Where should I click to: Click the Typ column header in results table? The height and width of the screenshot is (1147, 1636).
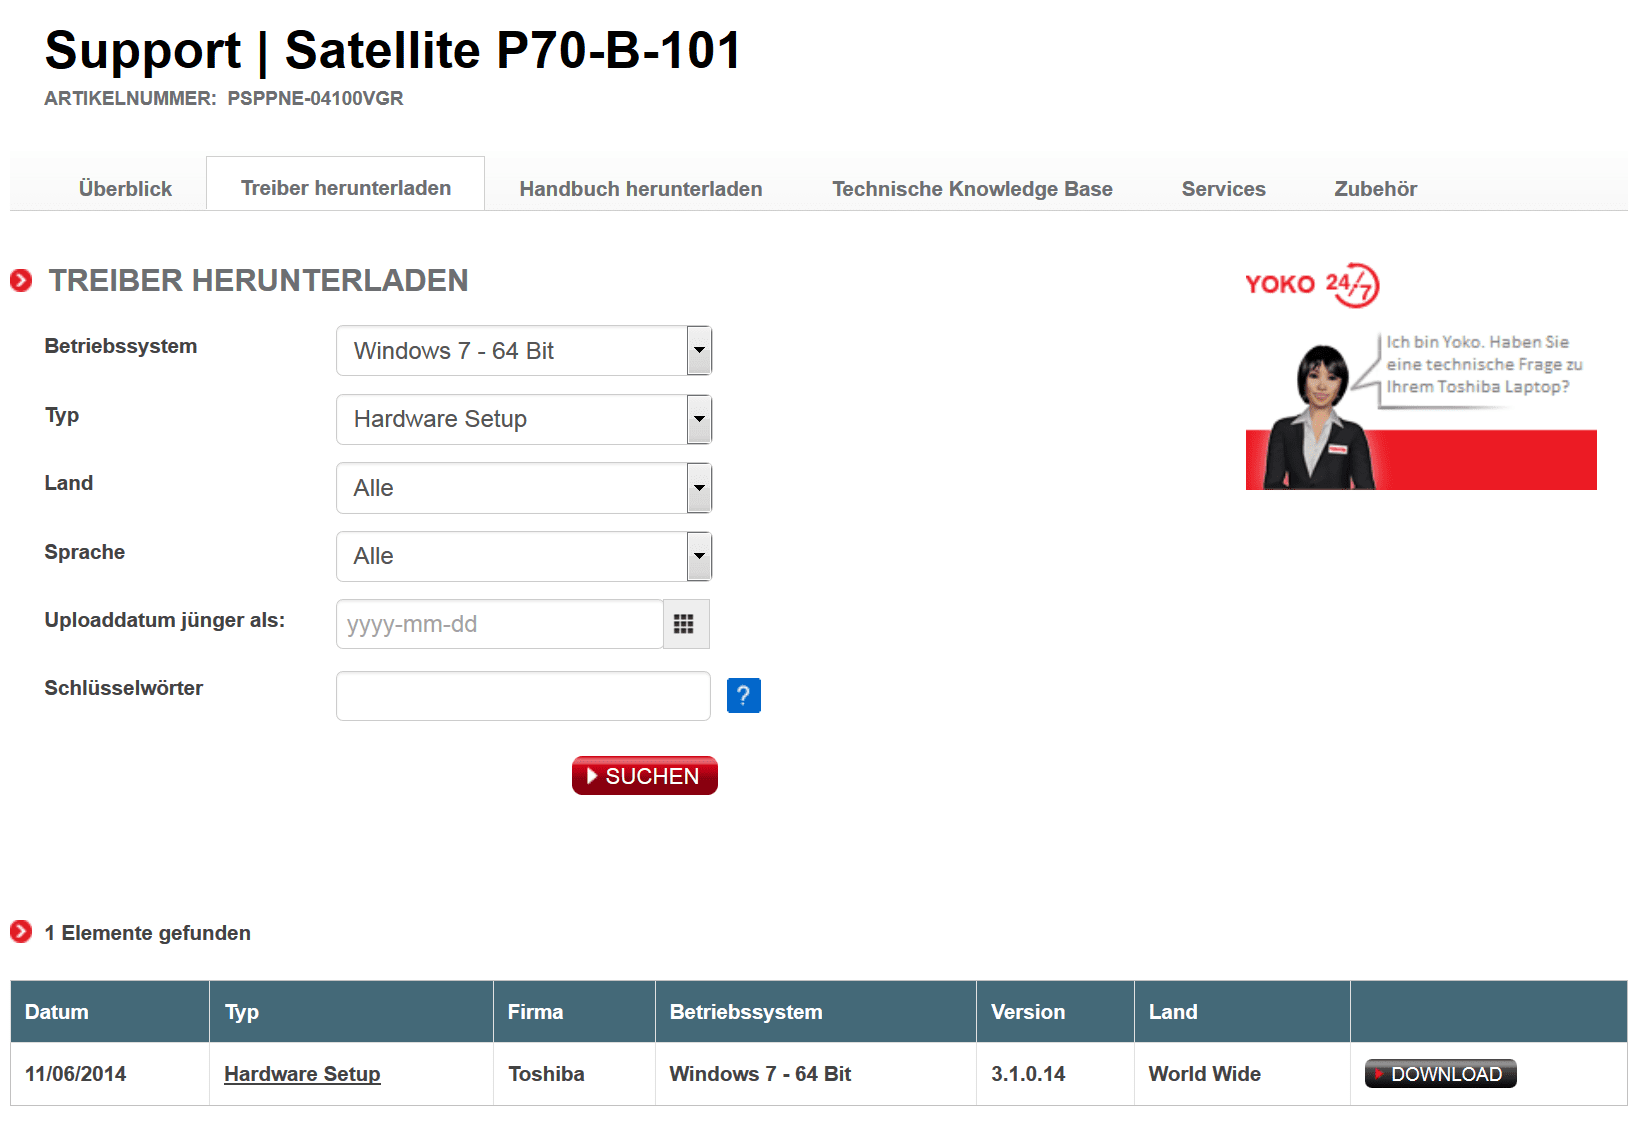point(351,1012)
